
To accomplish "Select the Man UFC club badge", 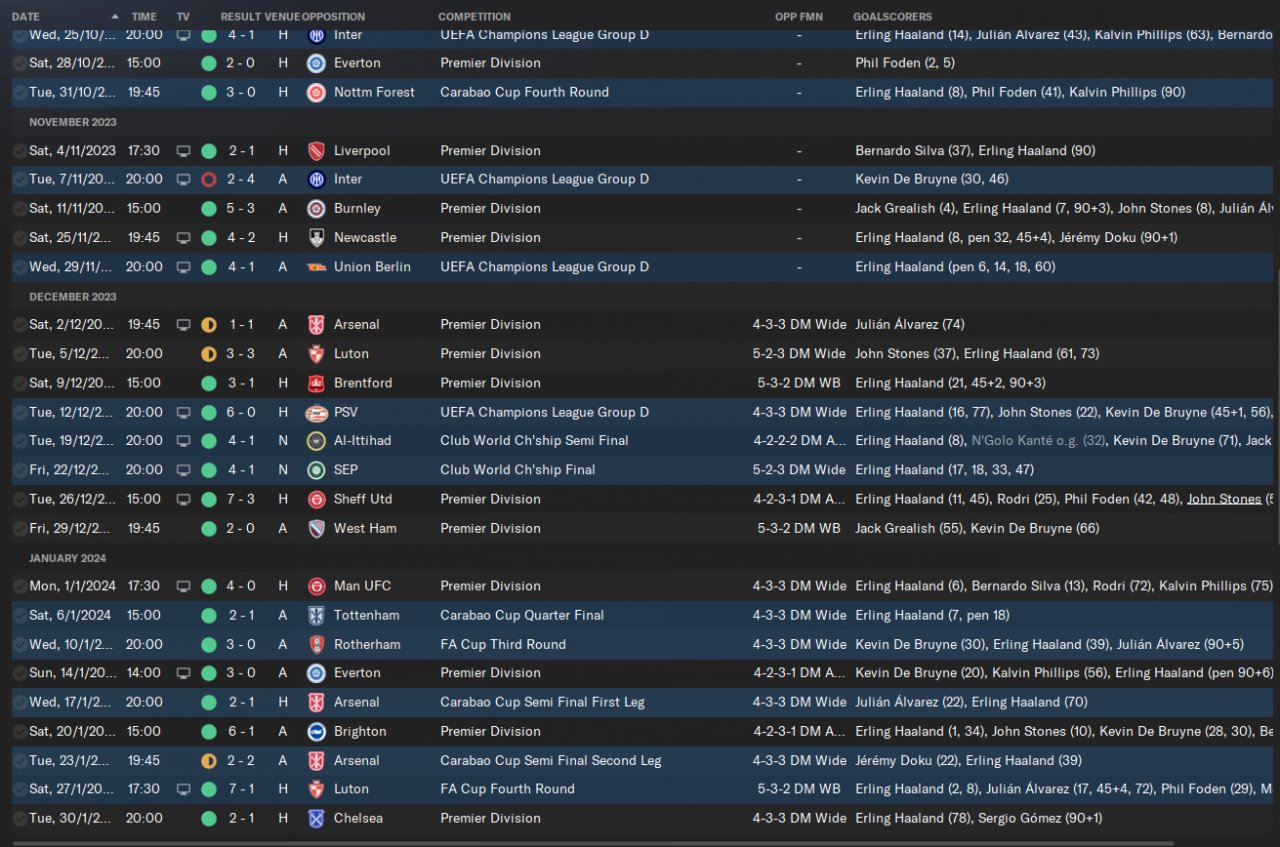I will coord(316,586).
